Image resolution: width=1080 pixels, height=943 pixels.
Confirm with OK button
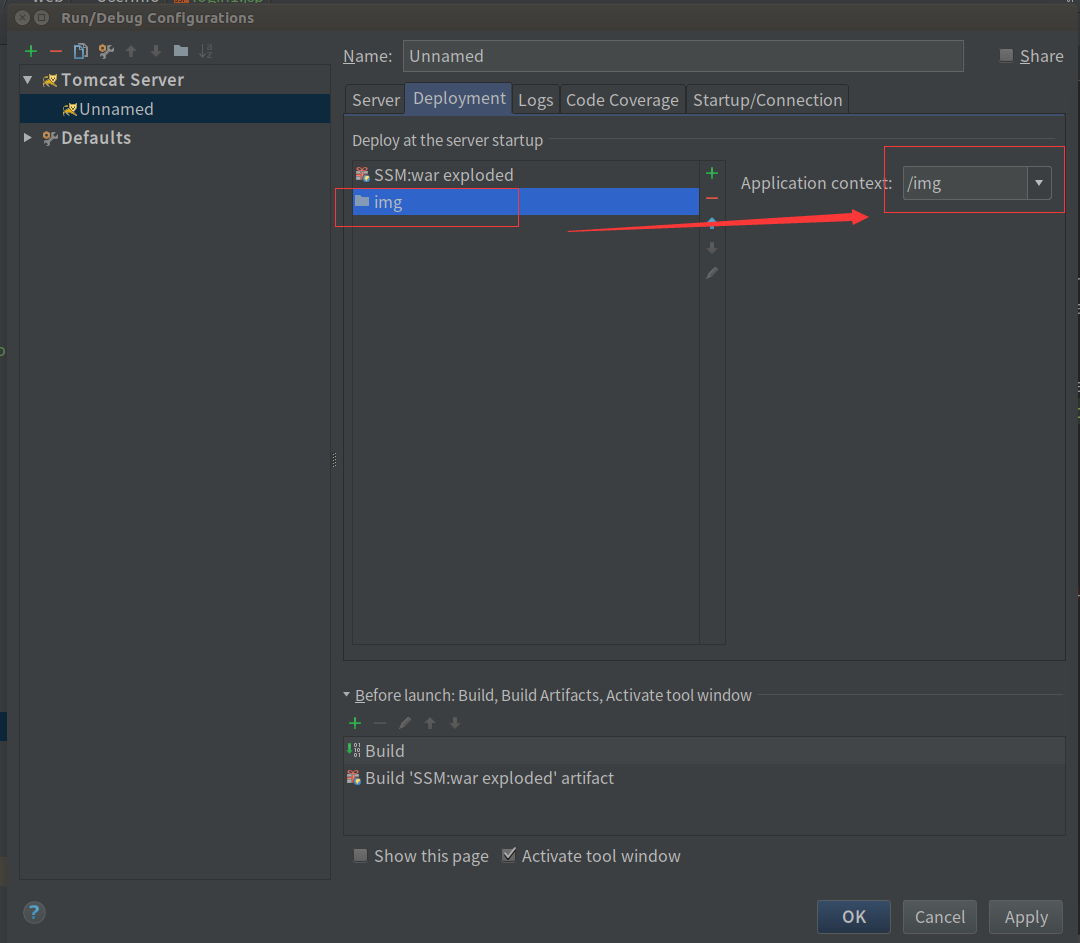(853, 917)
